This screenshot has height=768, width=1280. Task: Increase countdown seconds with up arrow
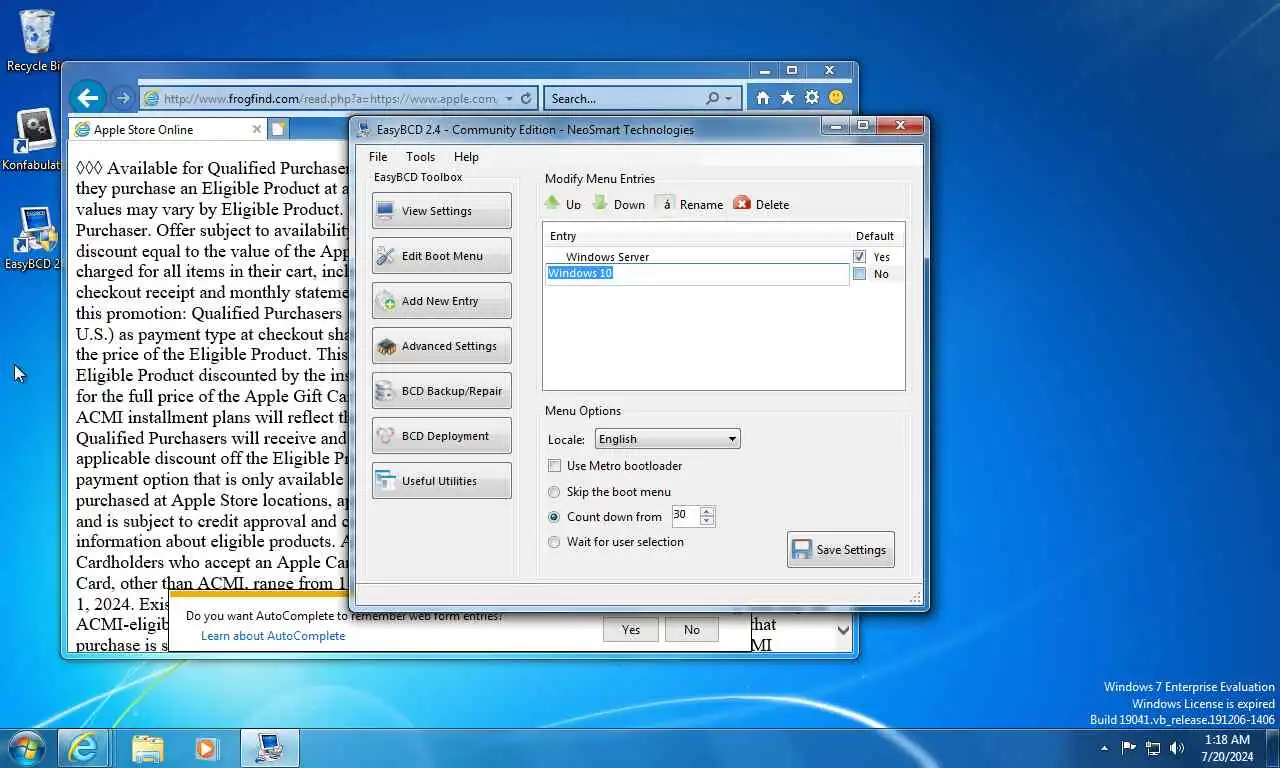pos(707,512)
